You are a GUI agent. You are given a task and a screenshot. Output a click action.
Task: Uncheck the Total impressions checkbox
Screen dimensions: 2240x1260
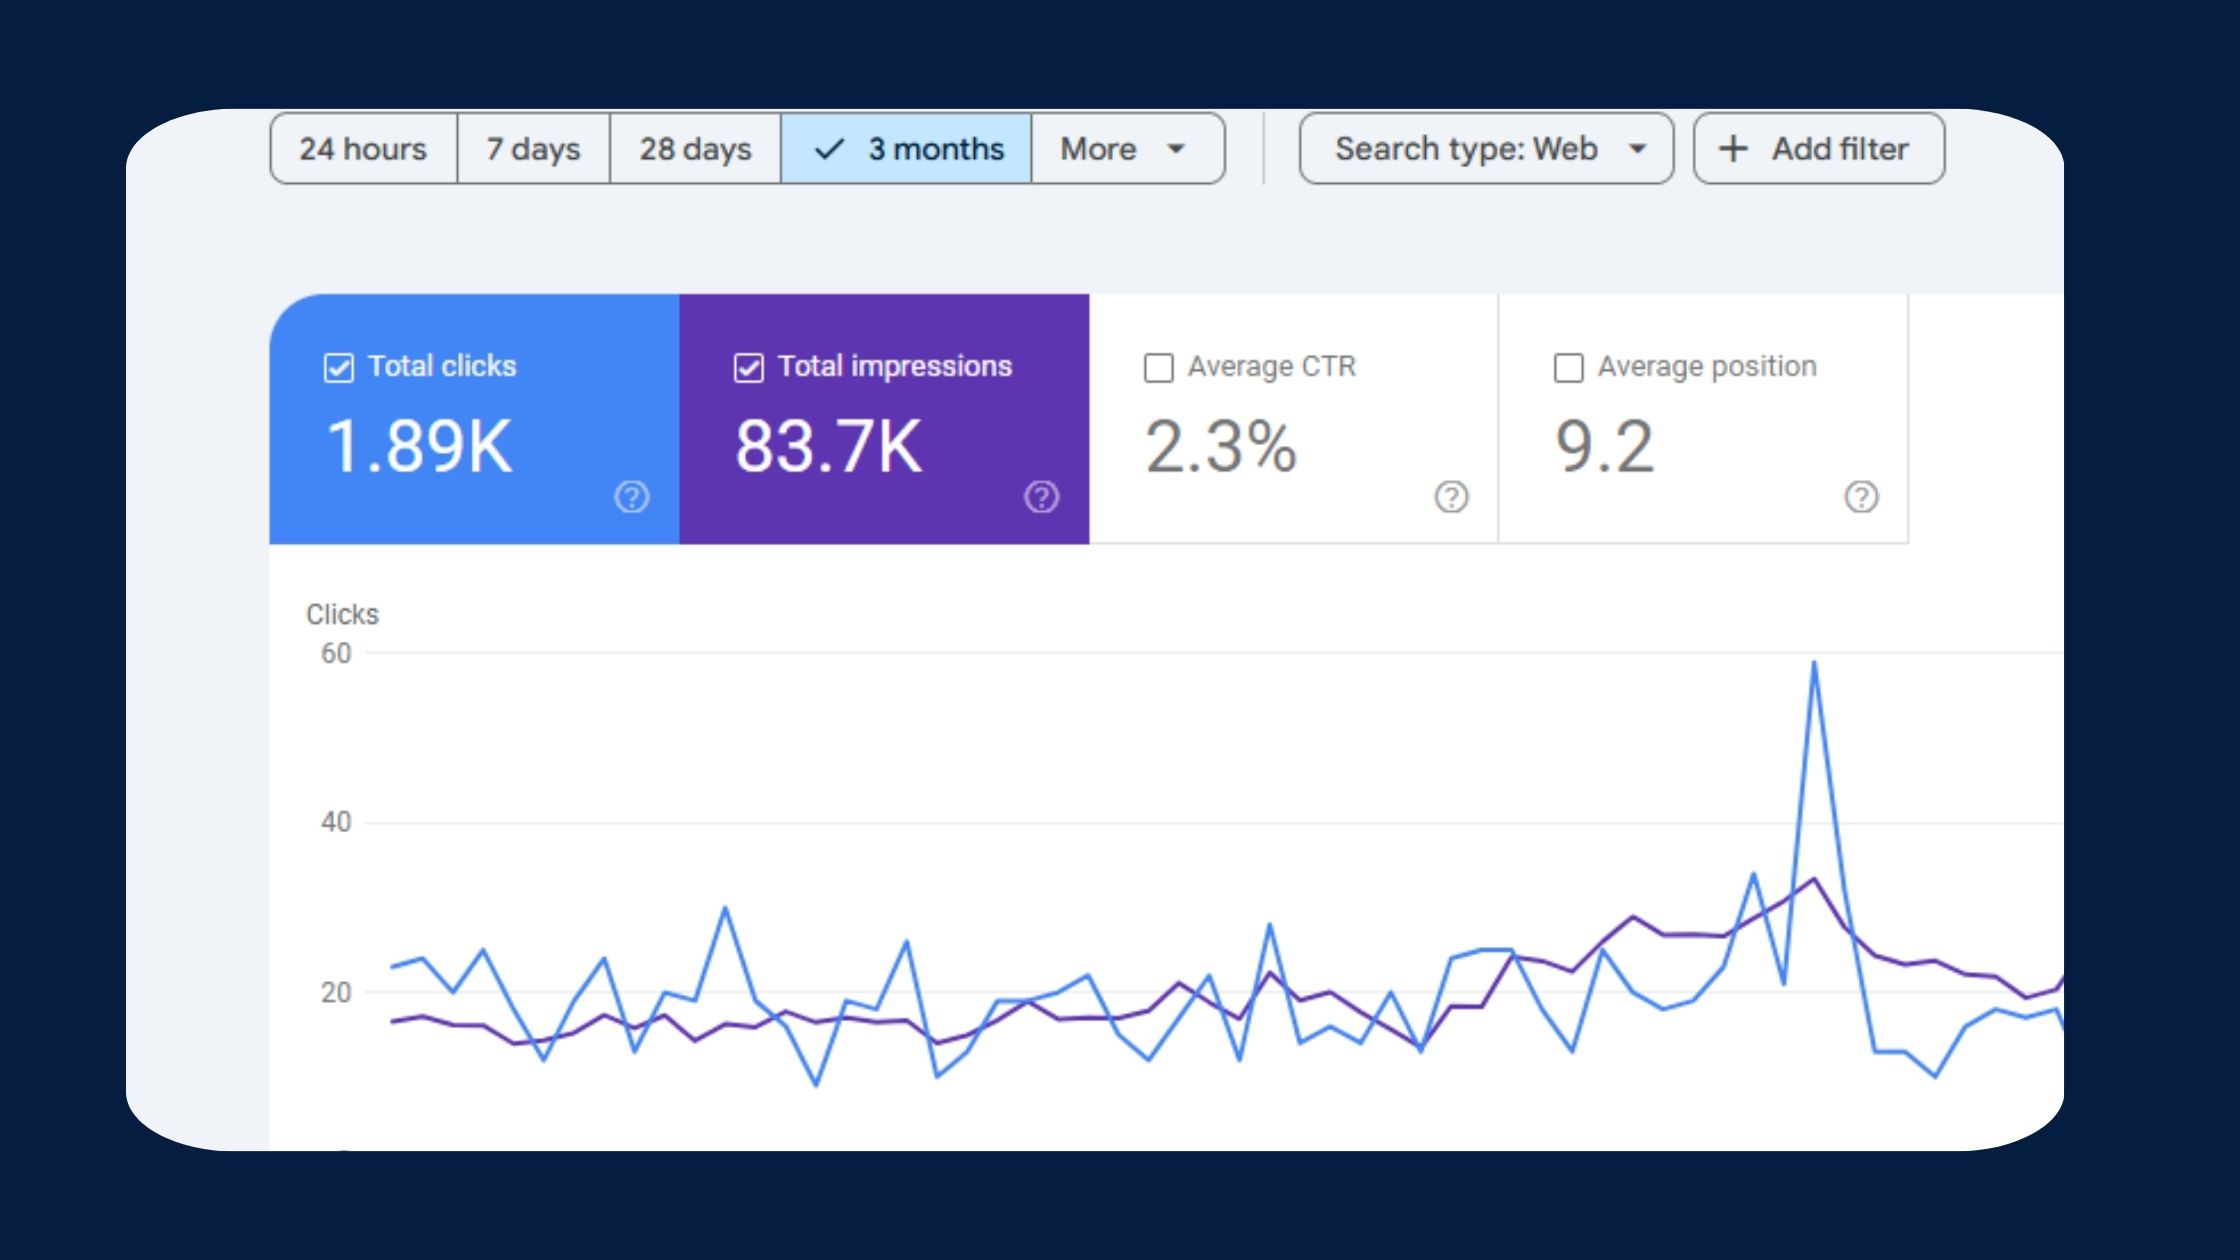[749, 368]
